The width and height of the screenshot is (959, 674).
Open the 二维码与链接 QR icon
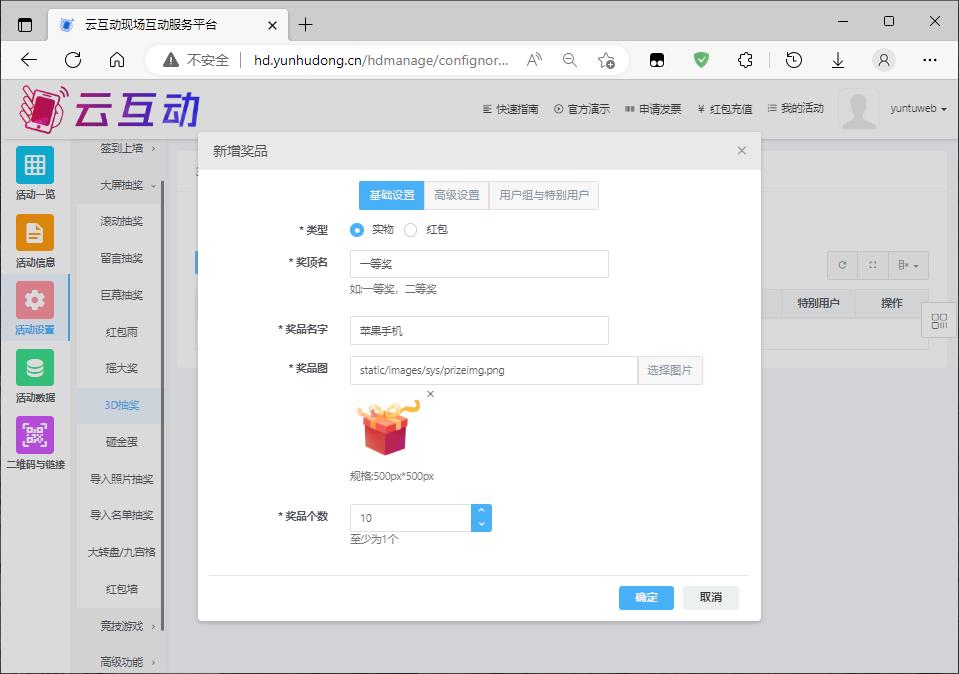[35, 436]
